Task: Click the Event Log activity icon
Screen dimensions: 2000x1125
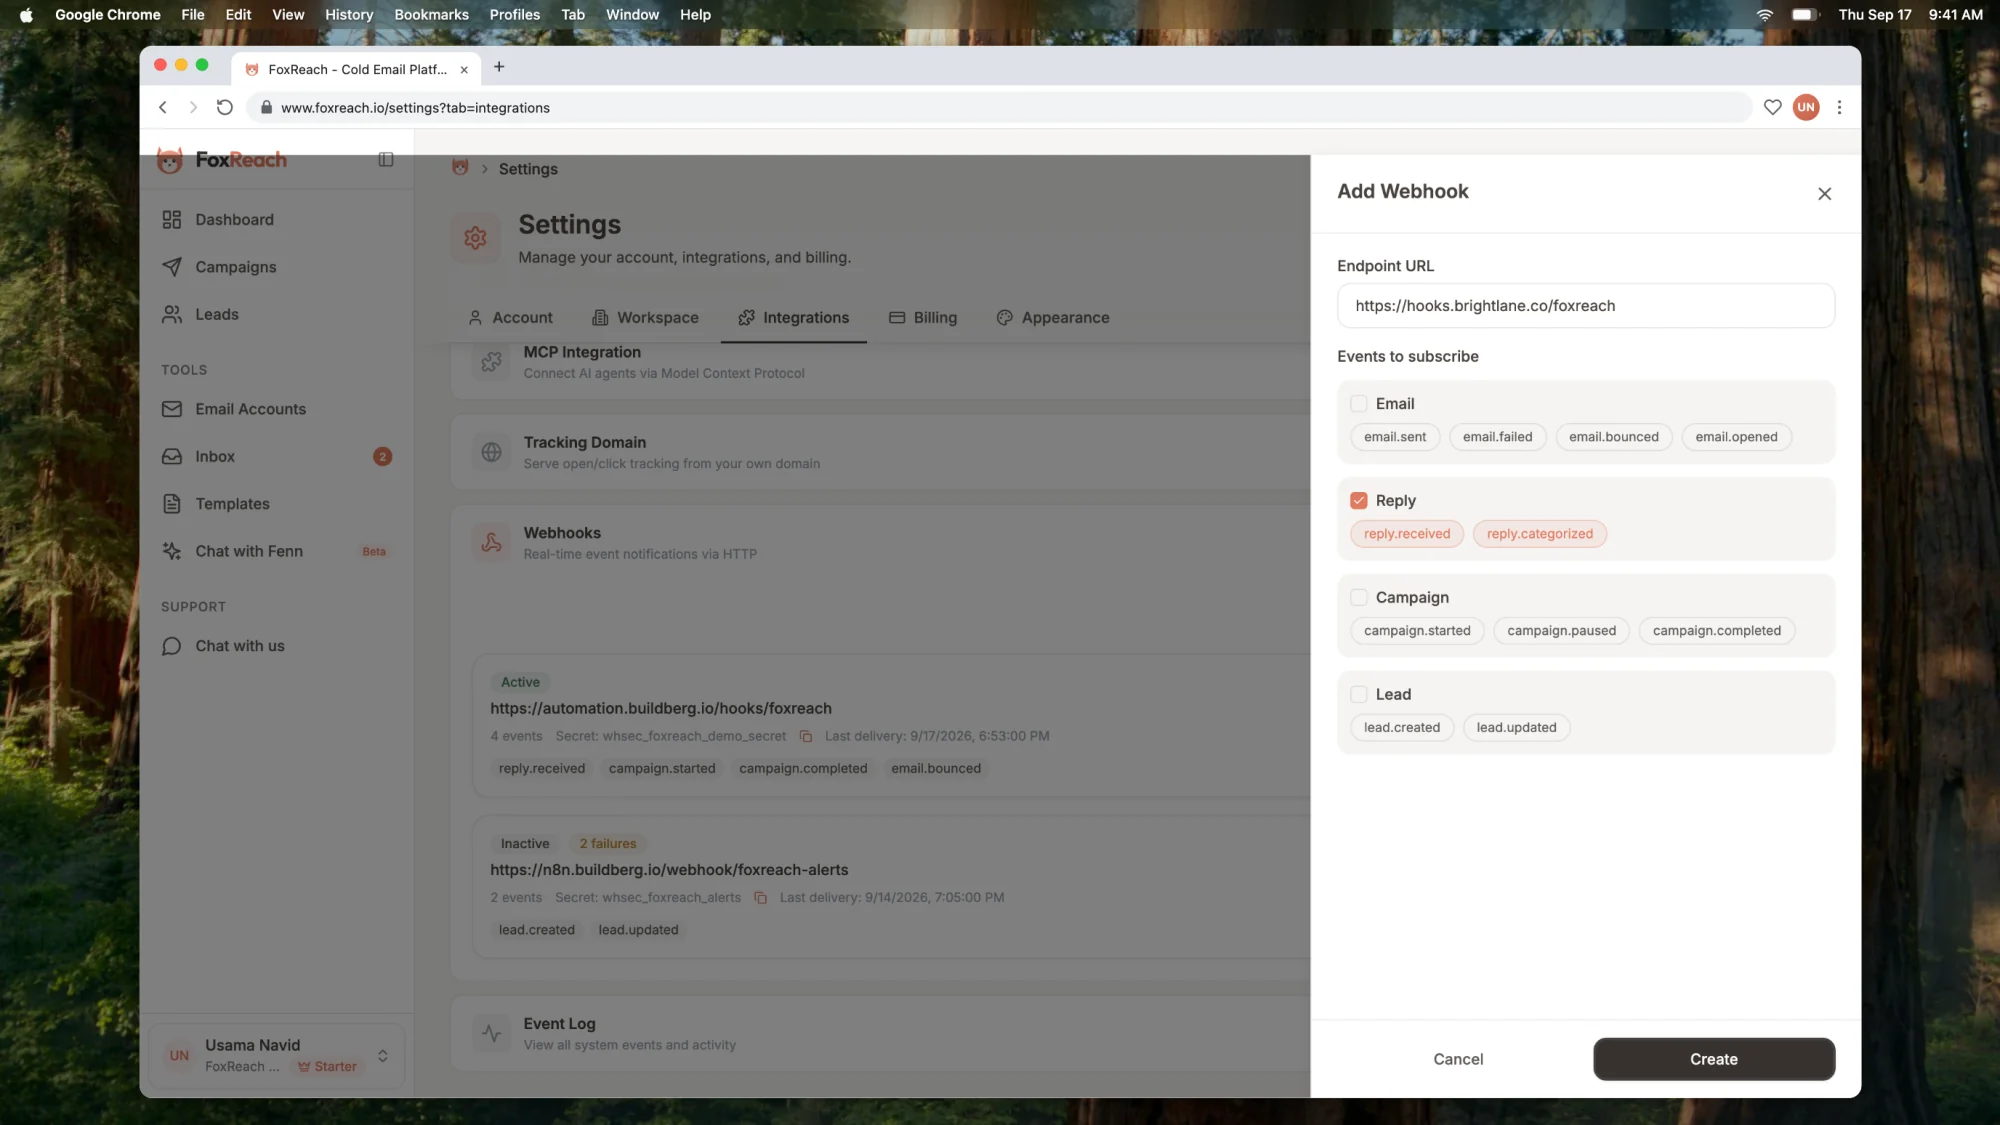Action: click(491, 1033)
